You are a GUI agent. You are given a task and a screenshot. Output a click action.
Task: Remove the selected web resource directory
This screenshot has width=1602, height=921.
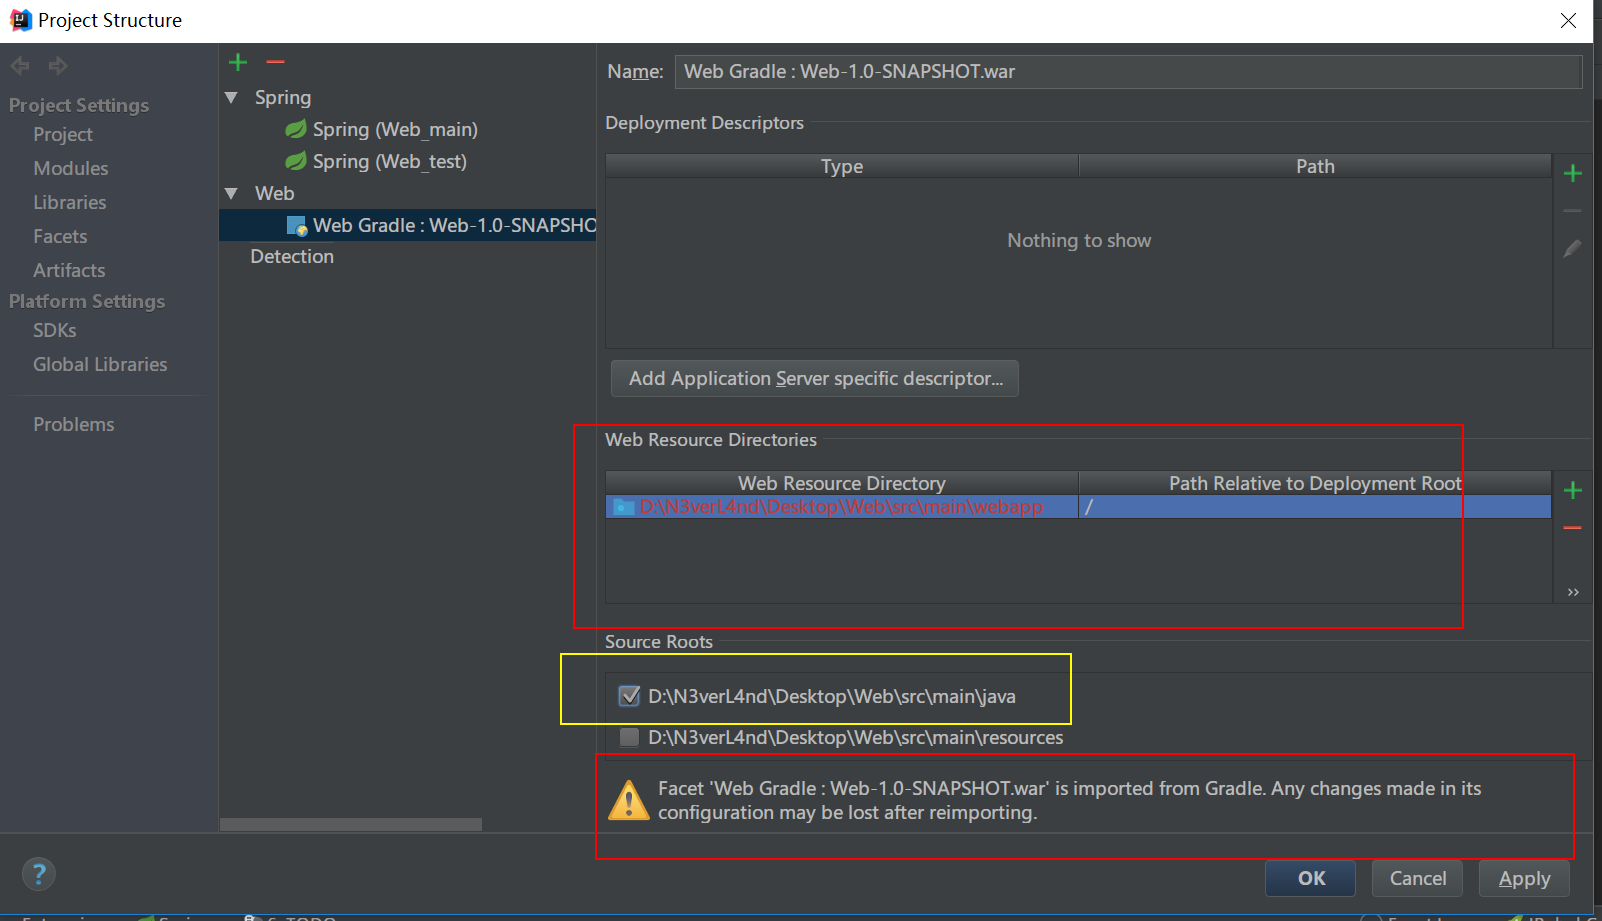pyautogui.click(x=1573, y=527)
